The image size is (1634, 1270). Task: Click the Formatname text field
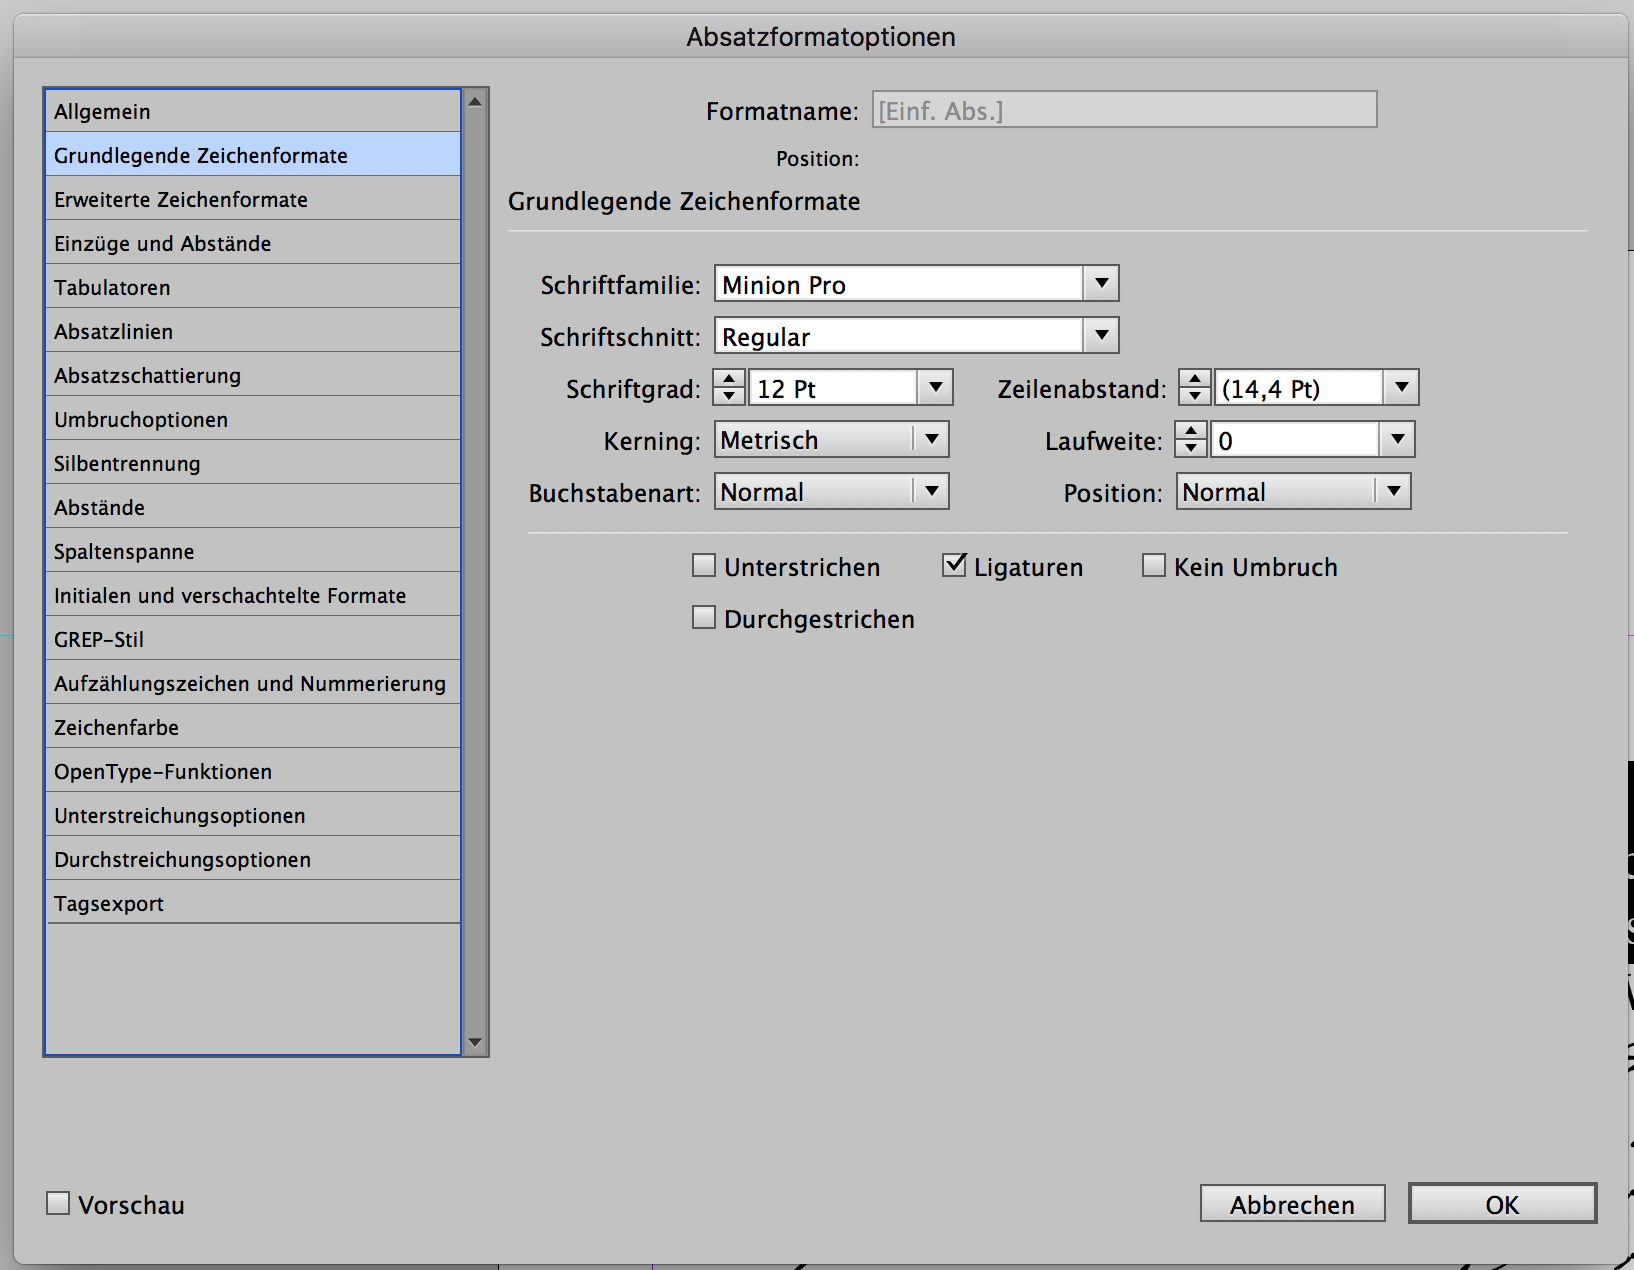coord(1124,110)
